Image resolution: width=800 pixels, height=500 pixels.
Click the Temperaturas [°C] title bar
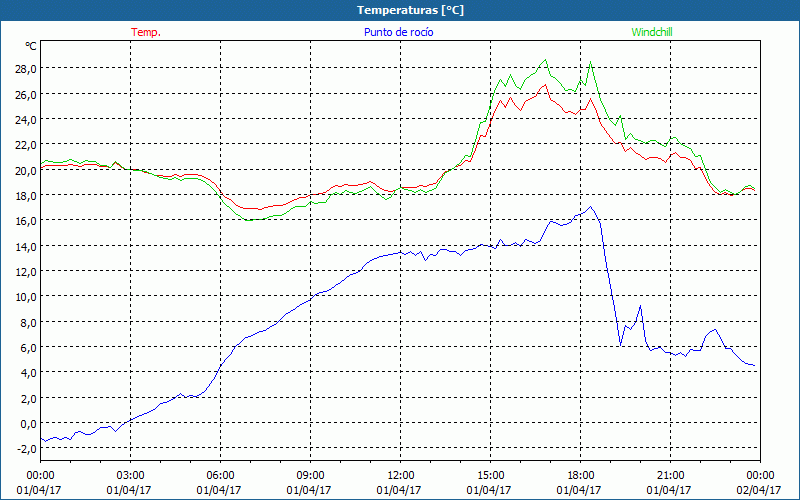point(400,10)
